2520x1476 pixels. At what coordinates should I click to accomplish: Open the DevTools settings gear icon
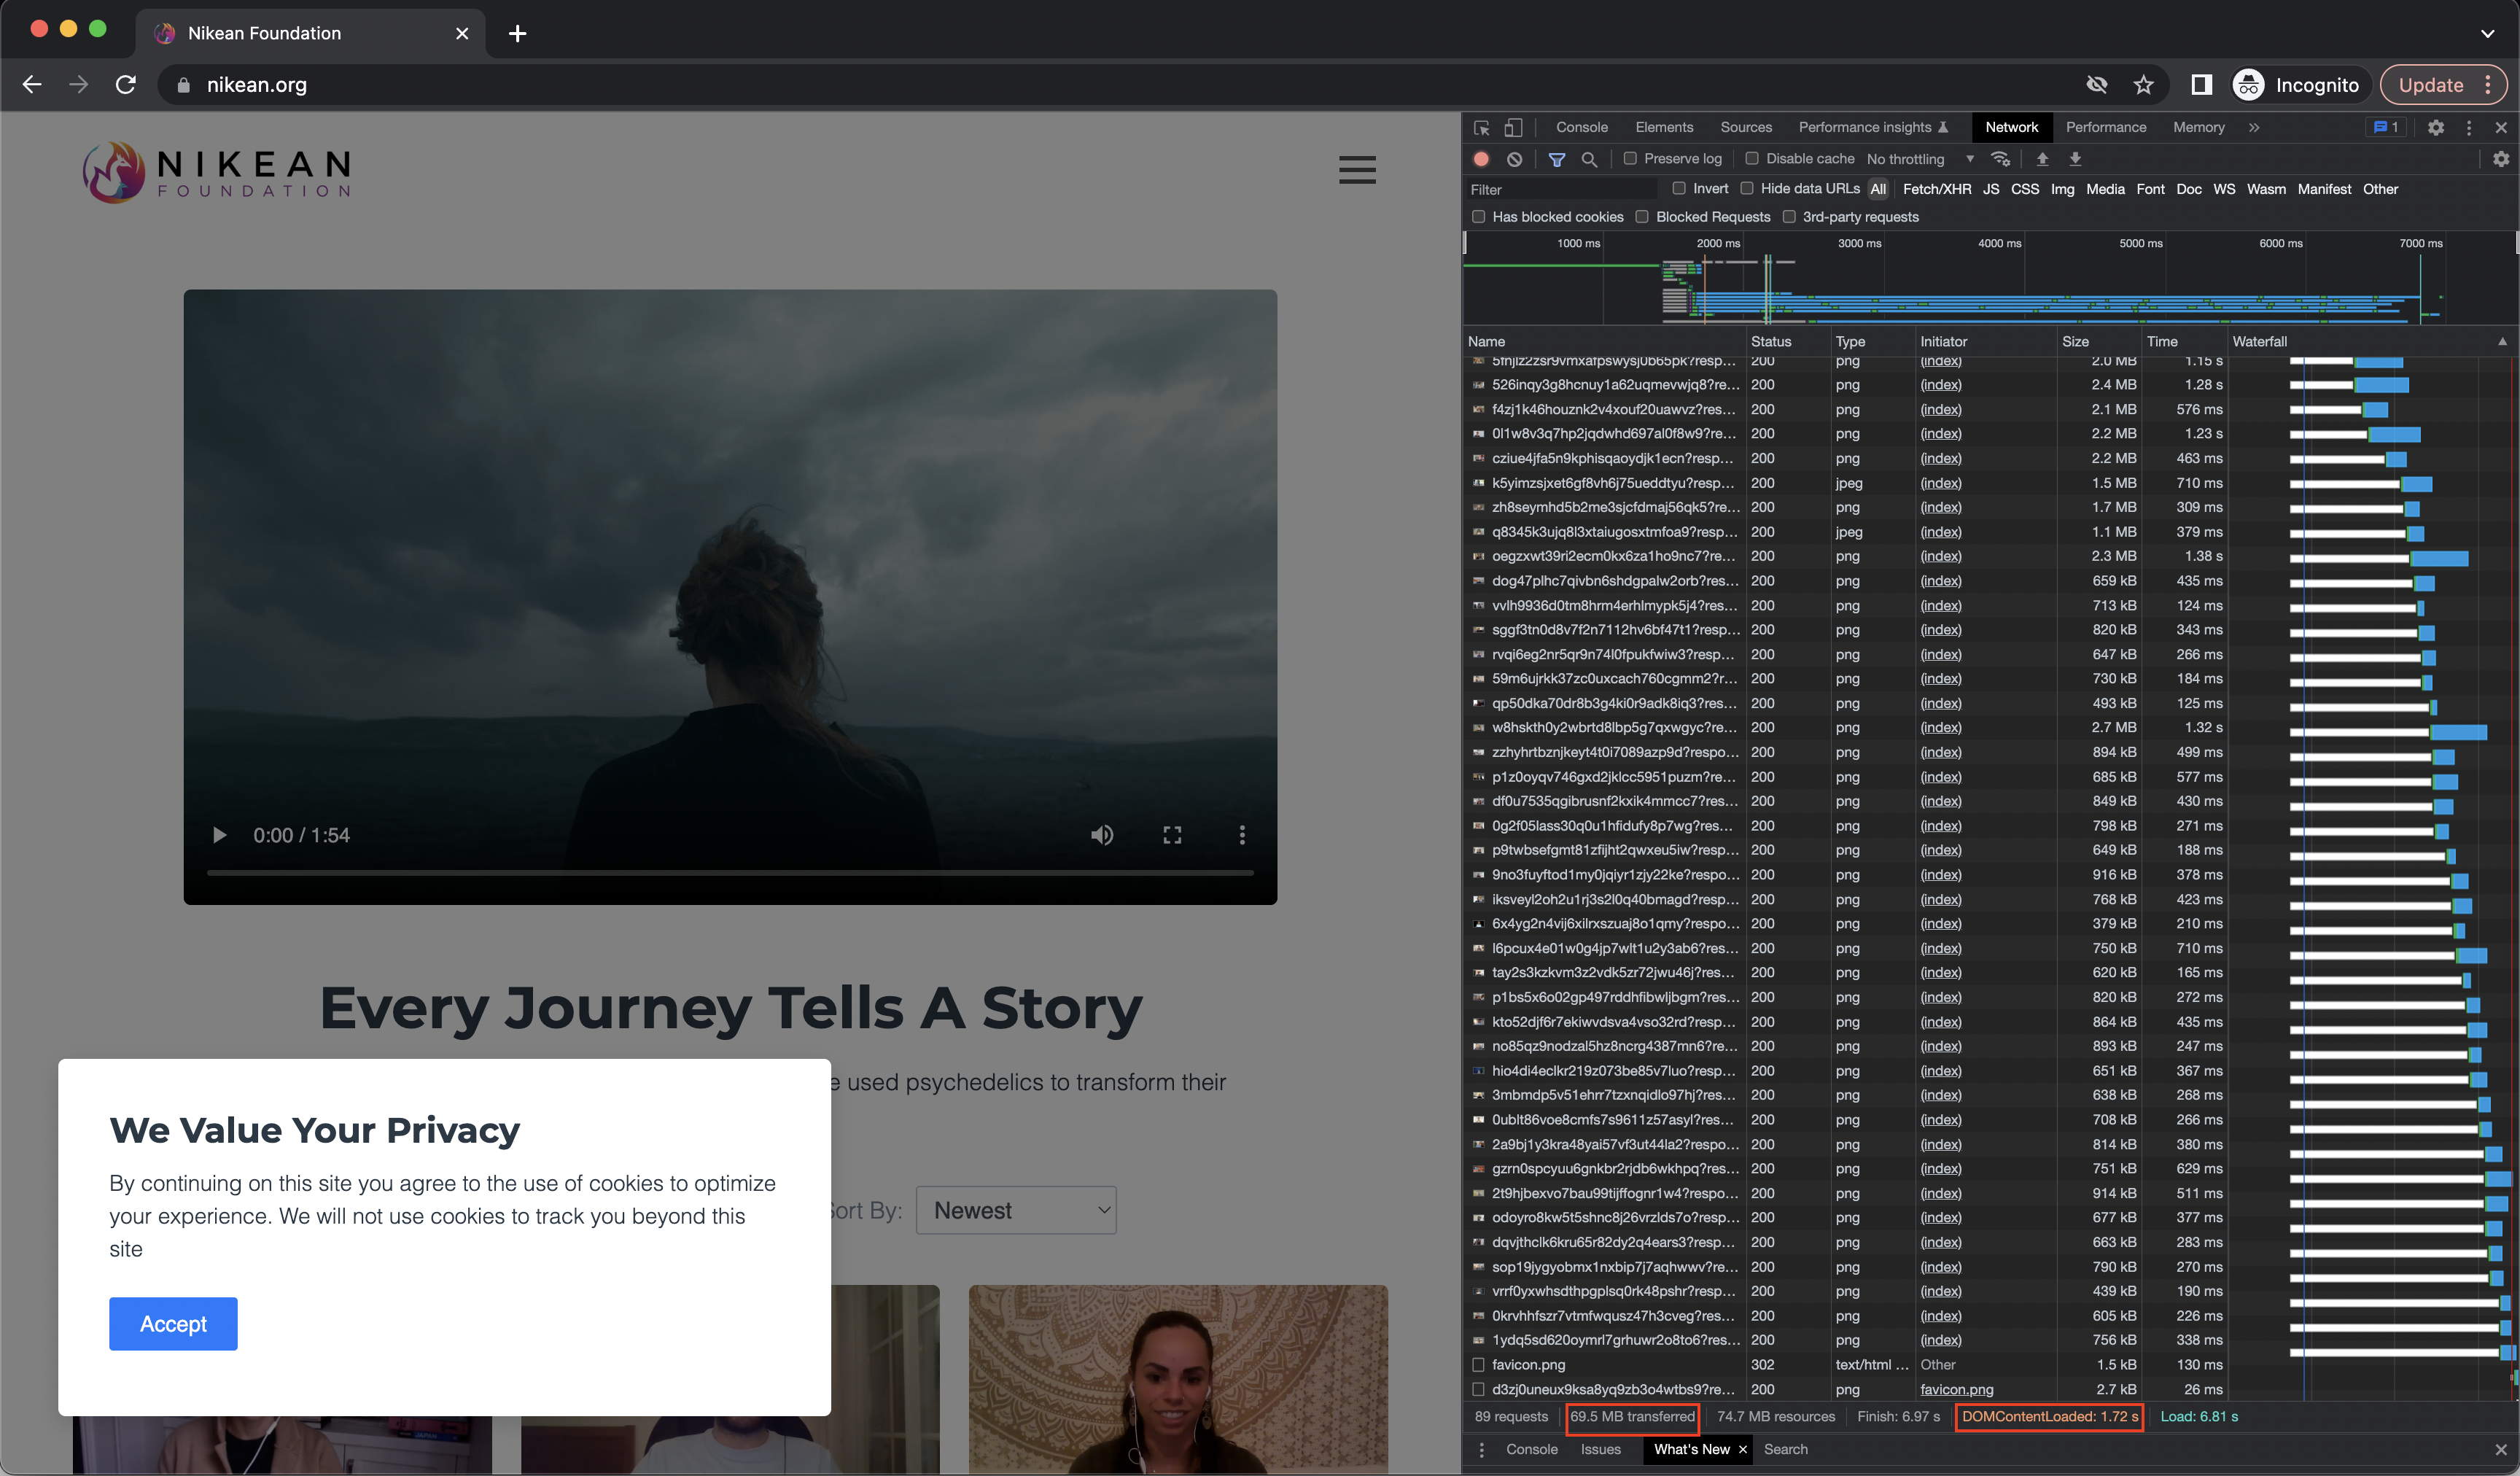[x=2435, y=128]
